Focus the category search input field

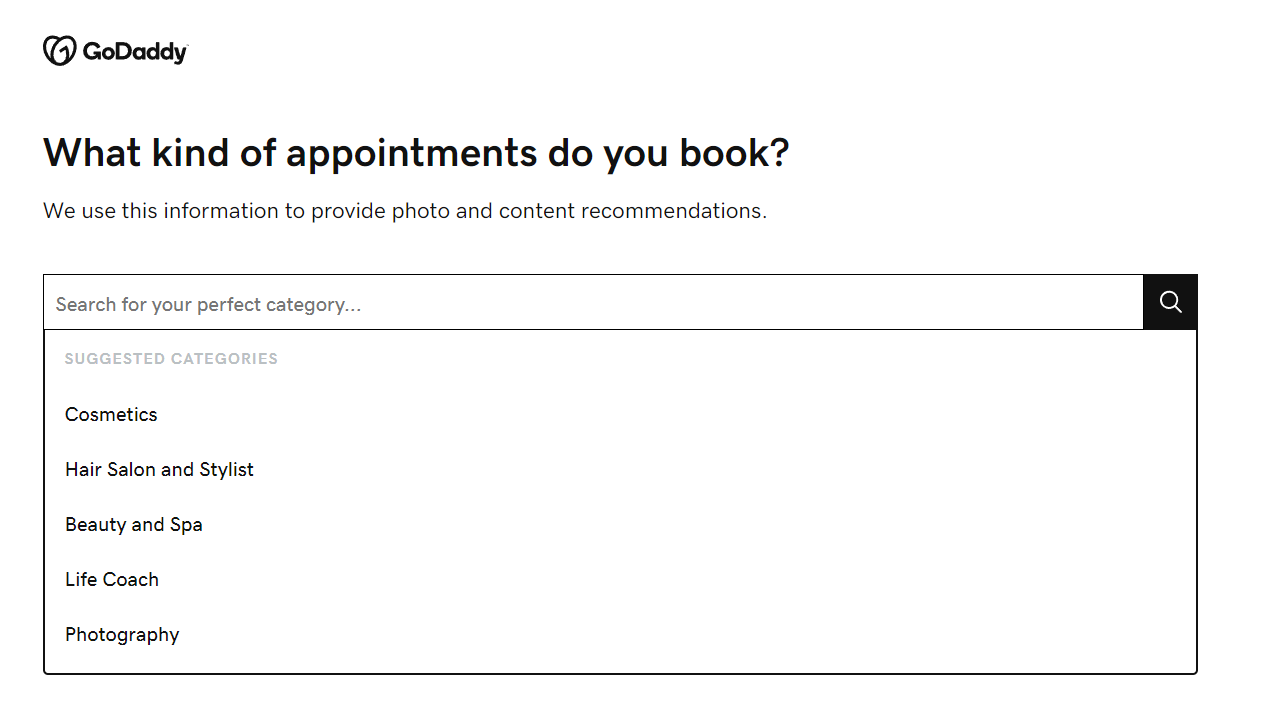coord(592,303)
